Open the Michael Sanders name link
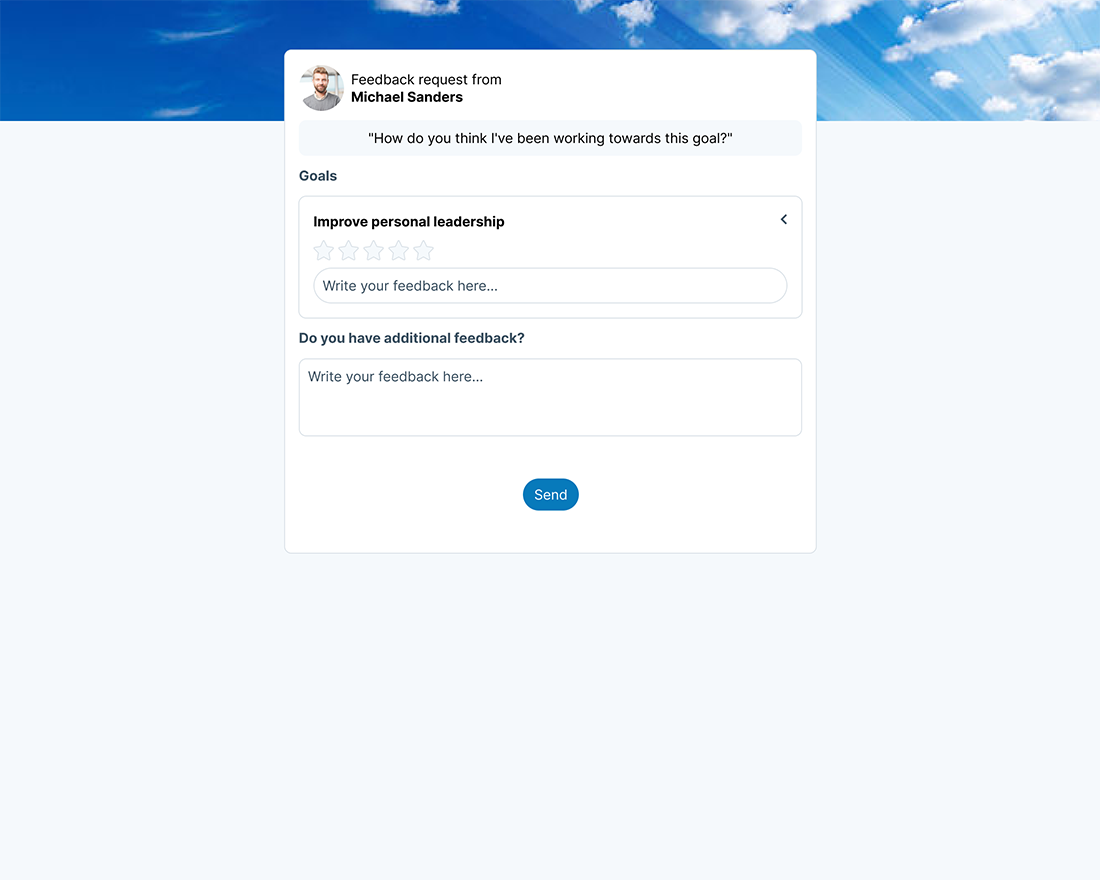1100x880 pixels. pos(407,98)
